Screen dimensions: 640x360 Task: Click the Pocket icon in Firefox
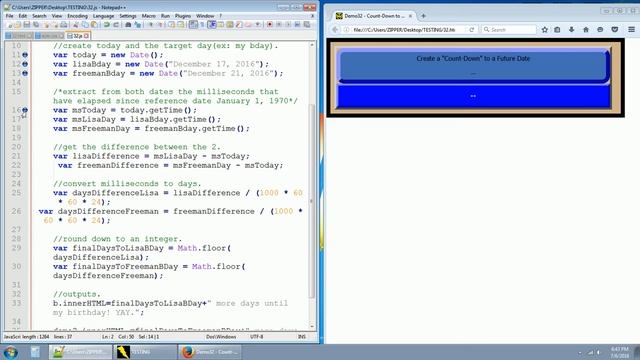click(x=615, y=30)
